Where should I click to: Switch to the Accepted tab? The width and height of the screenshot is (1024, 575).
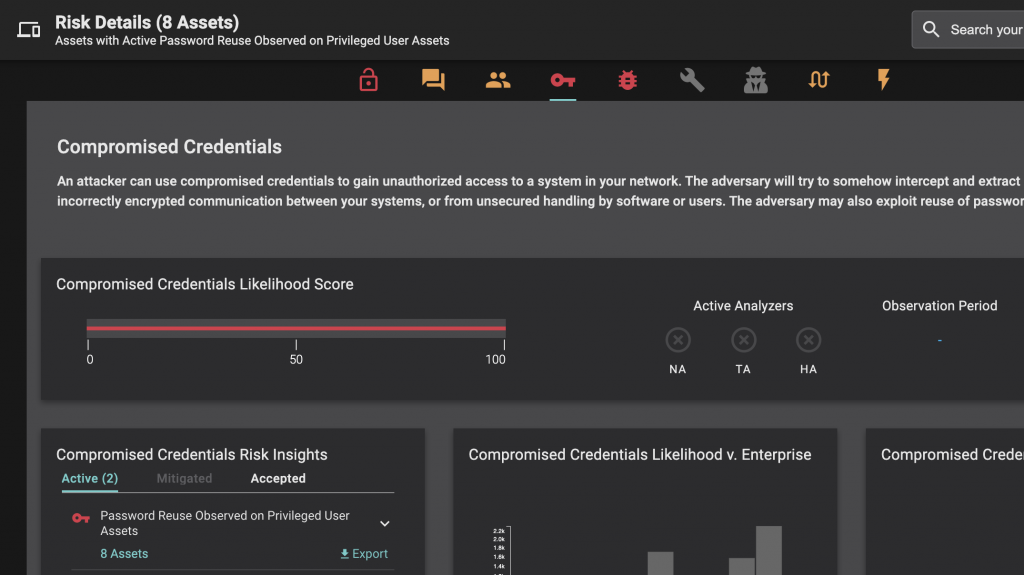click(x=278, y=478)
